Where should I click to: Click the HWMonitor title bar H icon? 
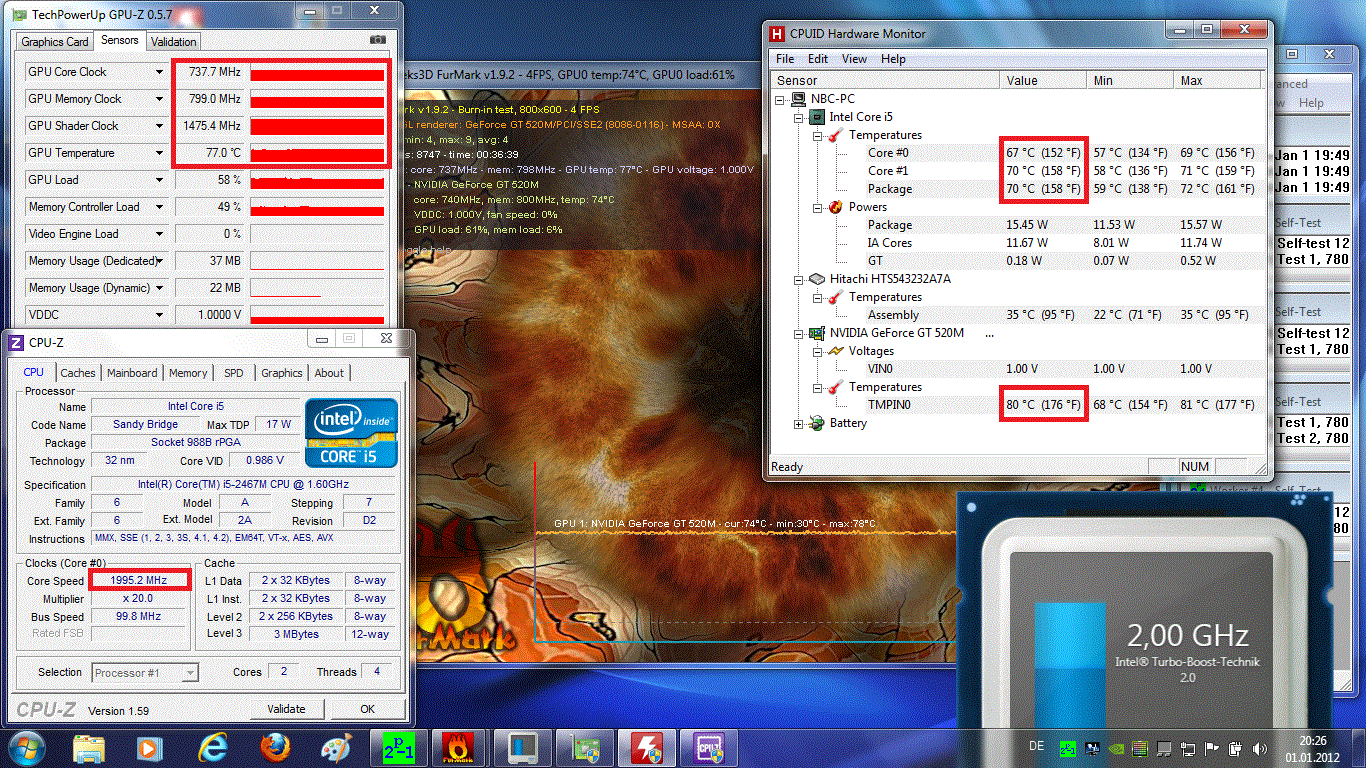[x=778, y=33]
